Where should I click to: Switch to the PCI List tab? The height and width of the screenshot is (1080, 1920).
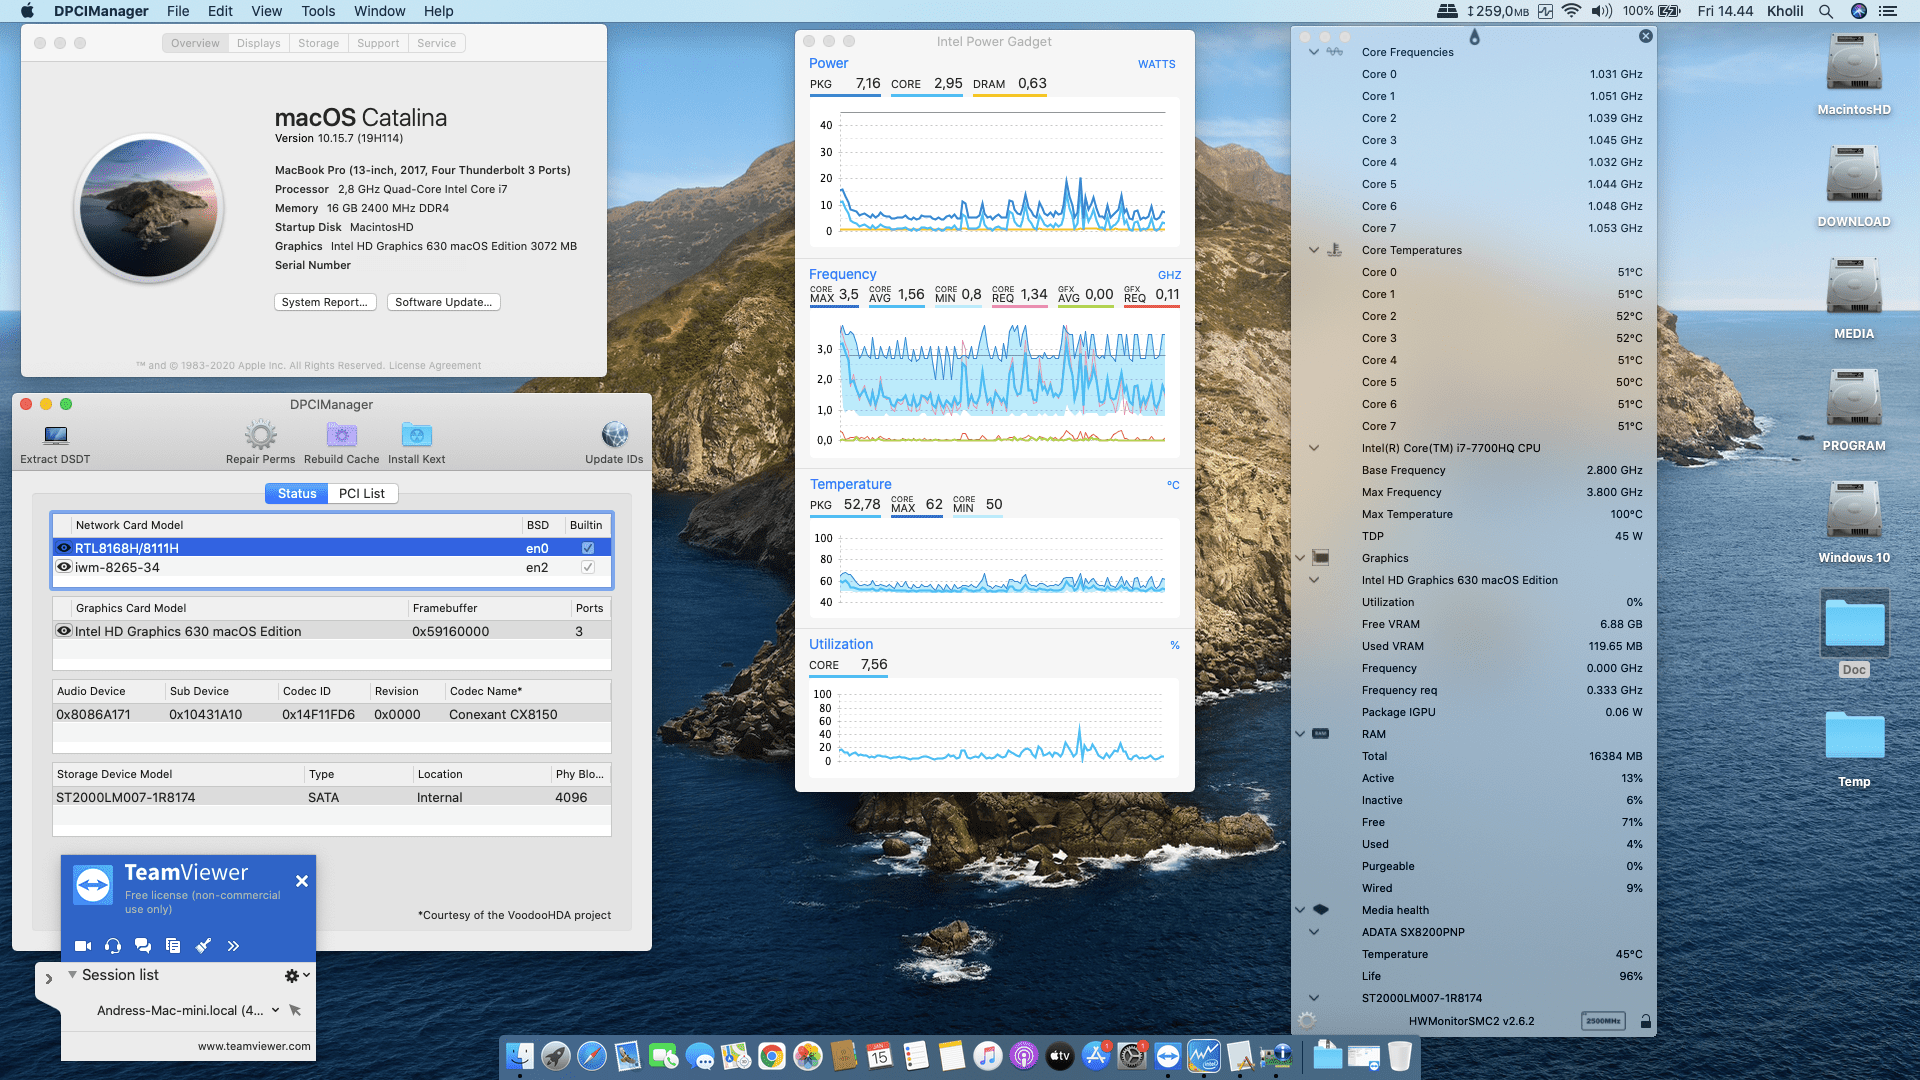point(361,493)
